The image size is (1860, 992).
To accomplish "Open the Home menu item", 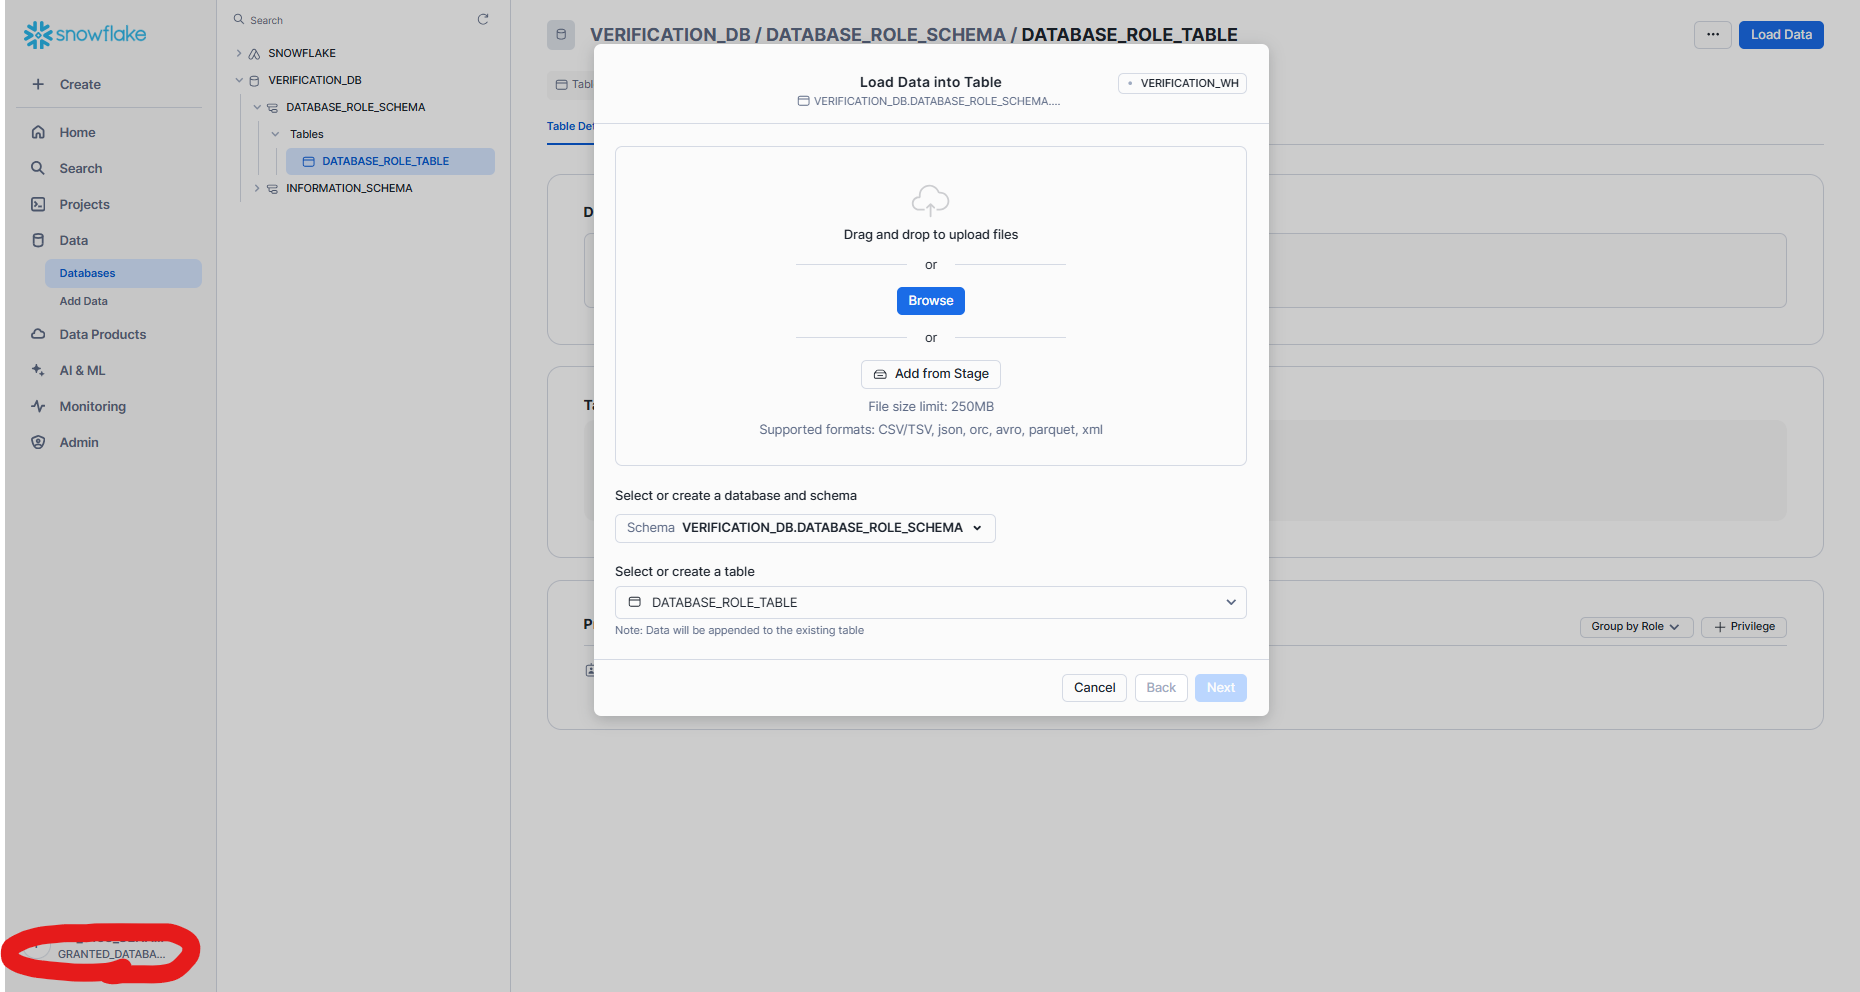I will tap(77, 132).
